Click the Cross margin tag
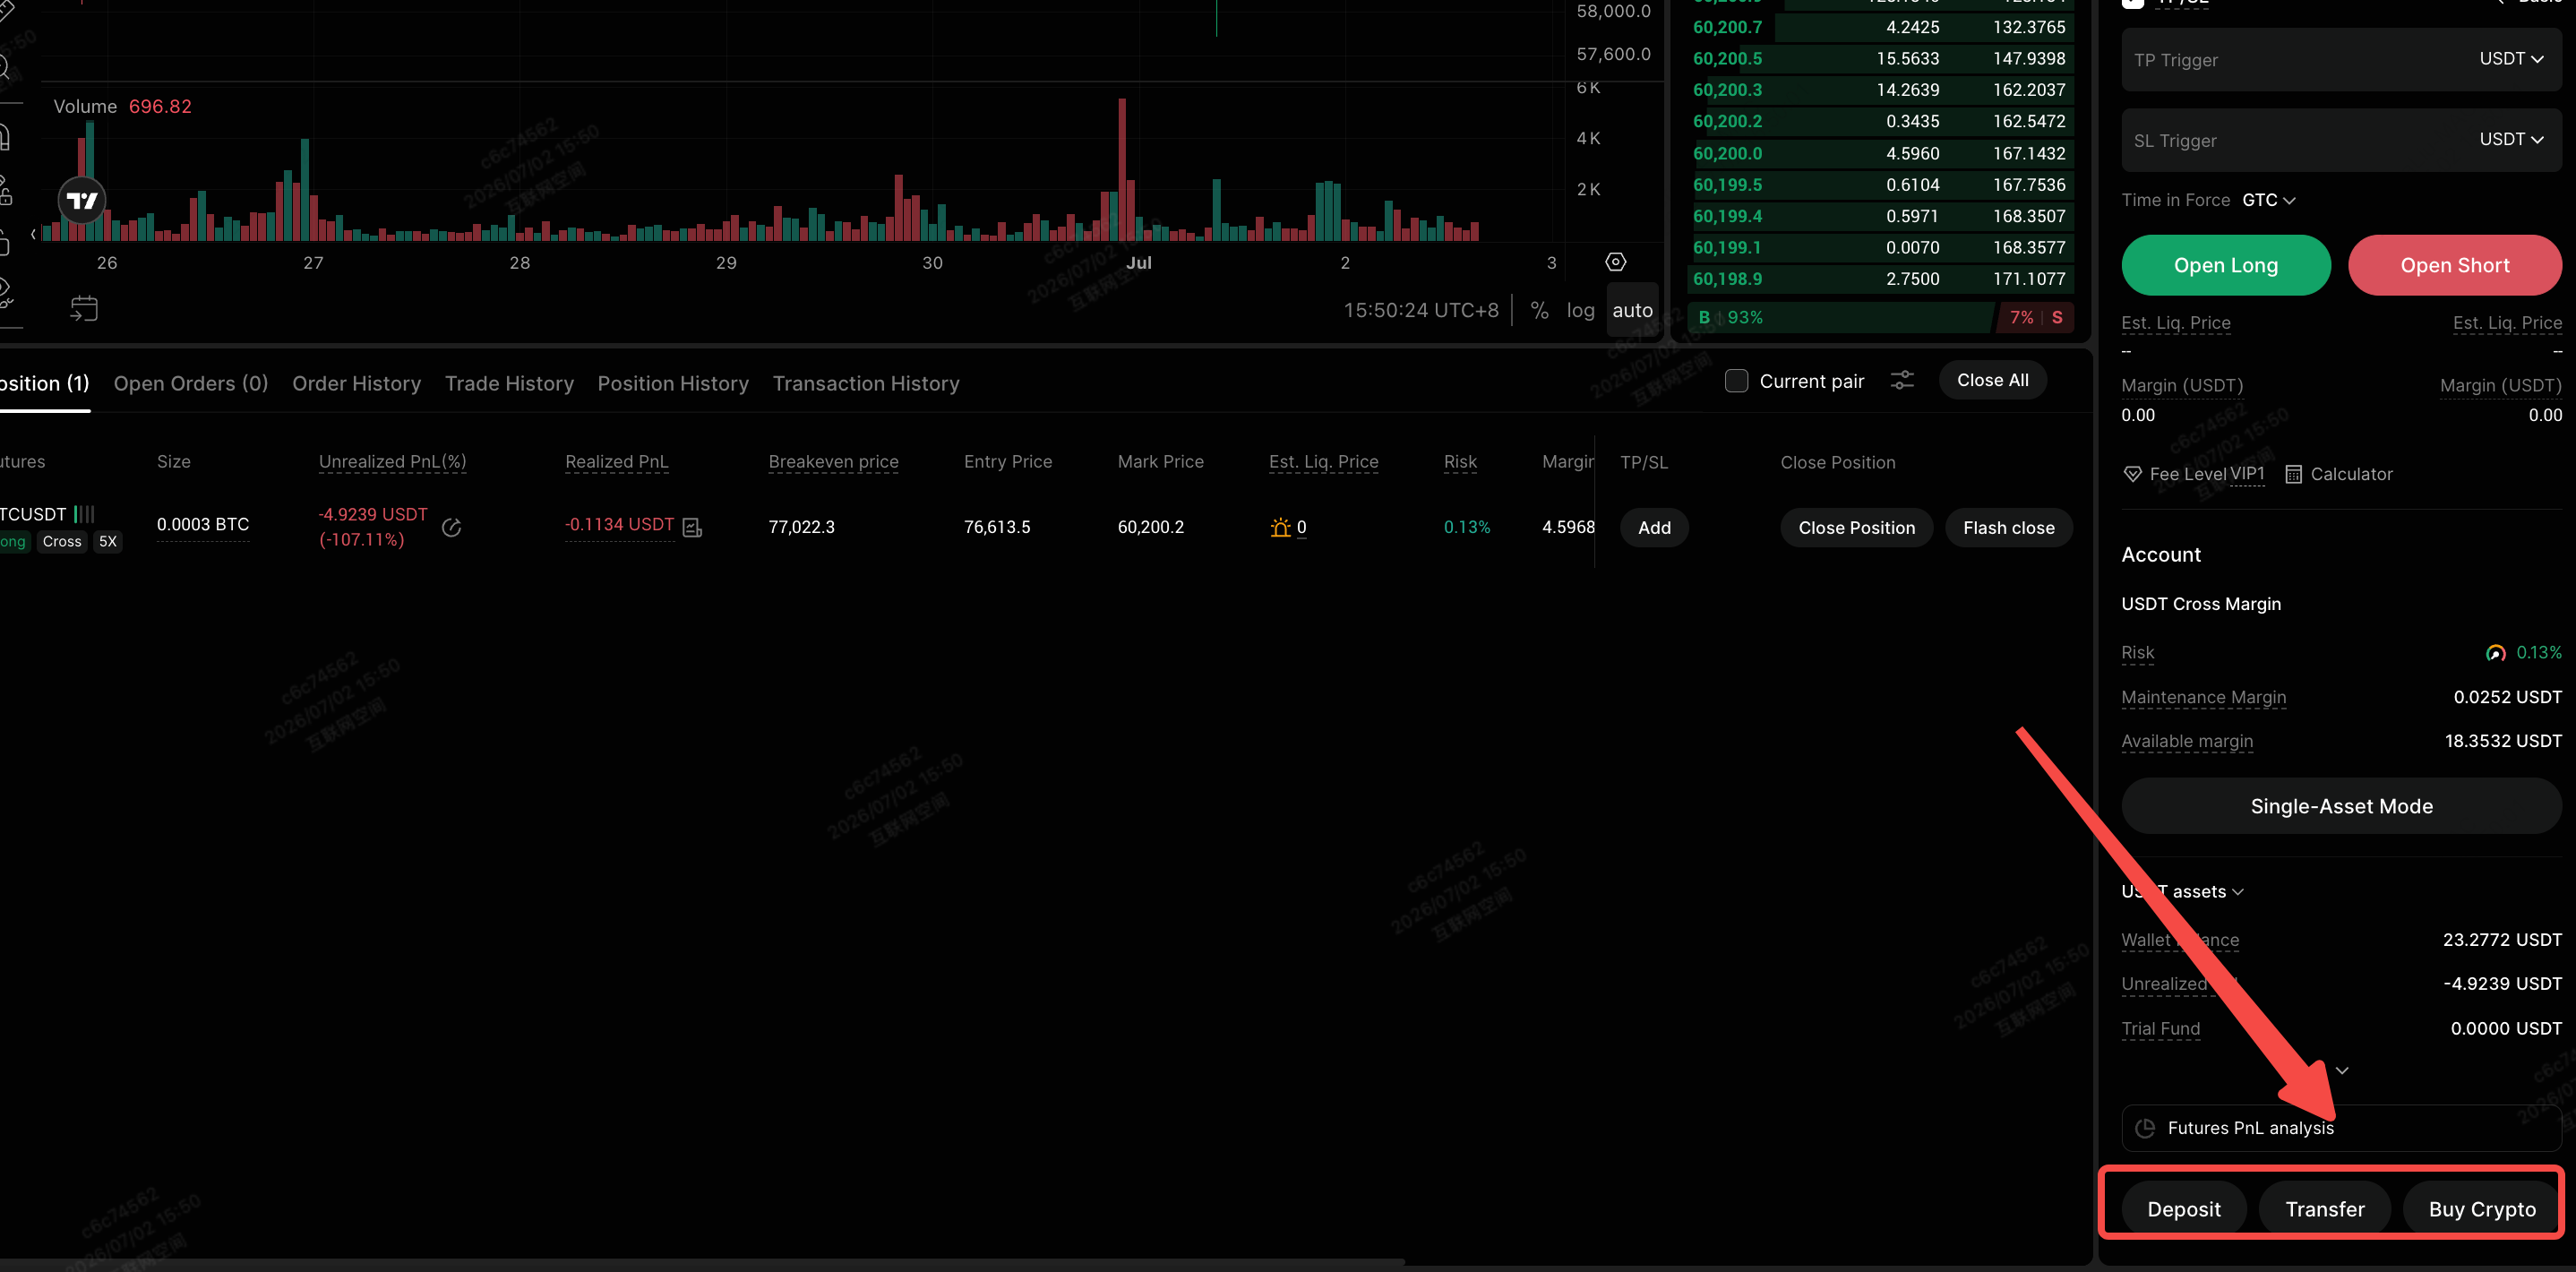Viewport: 2576px width, 1272px height. tap(62, 541)
